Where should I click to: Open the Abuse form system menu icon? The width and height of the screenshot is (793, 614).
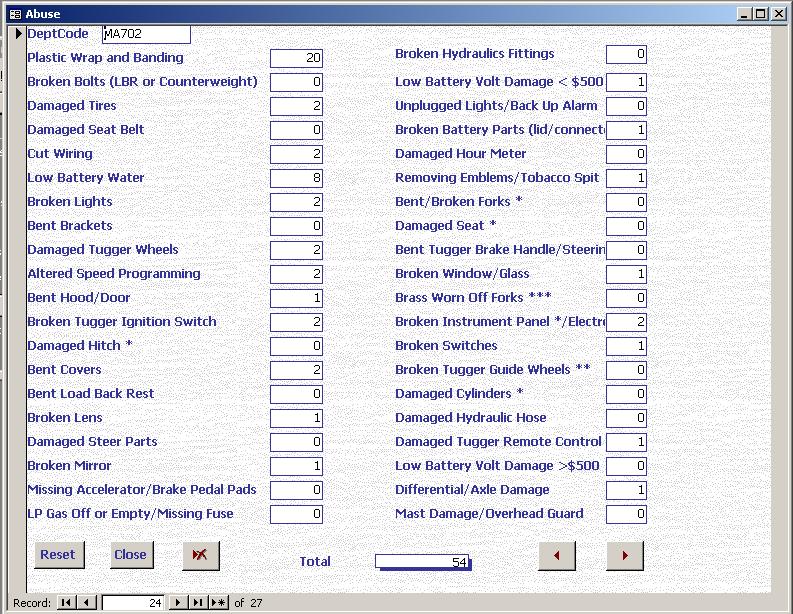click(x=15, y=14)
